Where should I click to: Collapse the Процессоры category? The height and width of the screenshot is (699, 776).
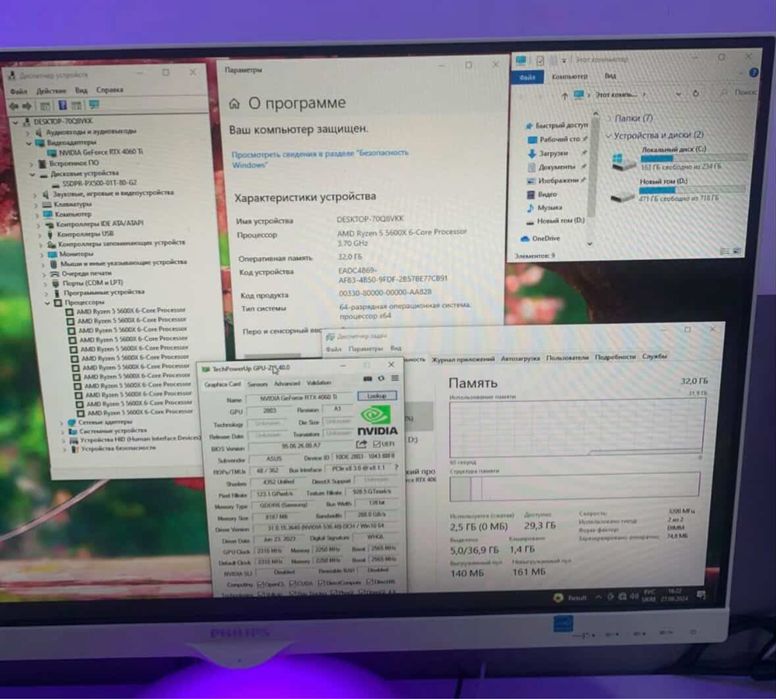[x=47, y=302]
